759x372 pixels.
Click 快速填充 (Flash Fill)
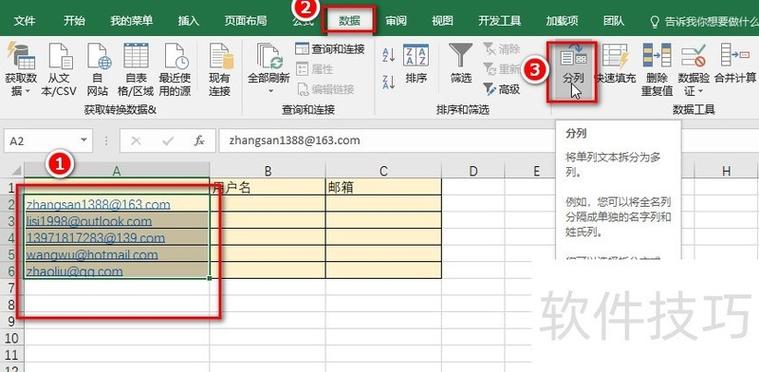pos(615,64)
